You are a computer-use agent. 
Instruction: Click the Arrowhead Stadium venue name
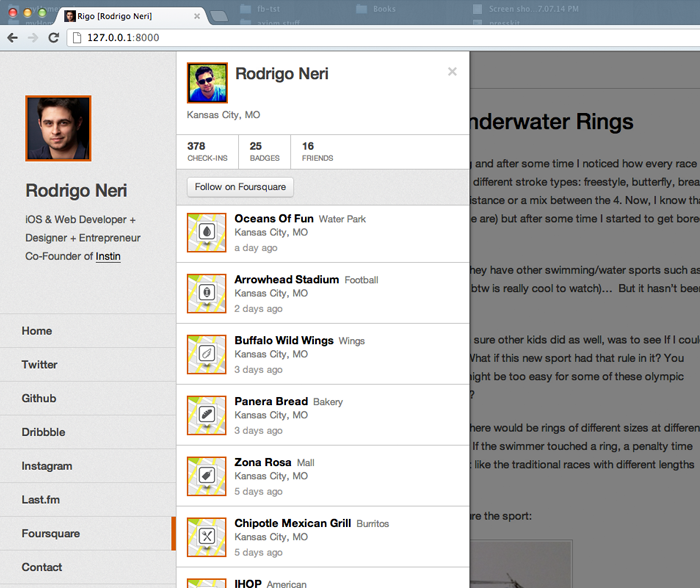[287, 279]
